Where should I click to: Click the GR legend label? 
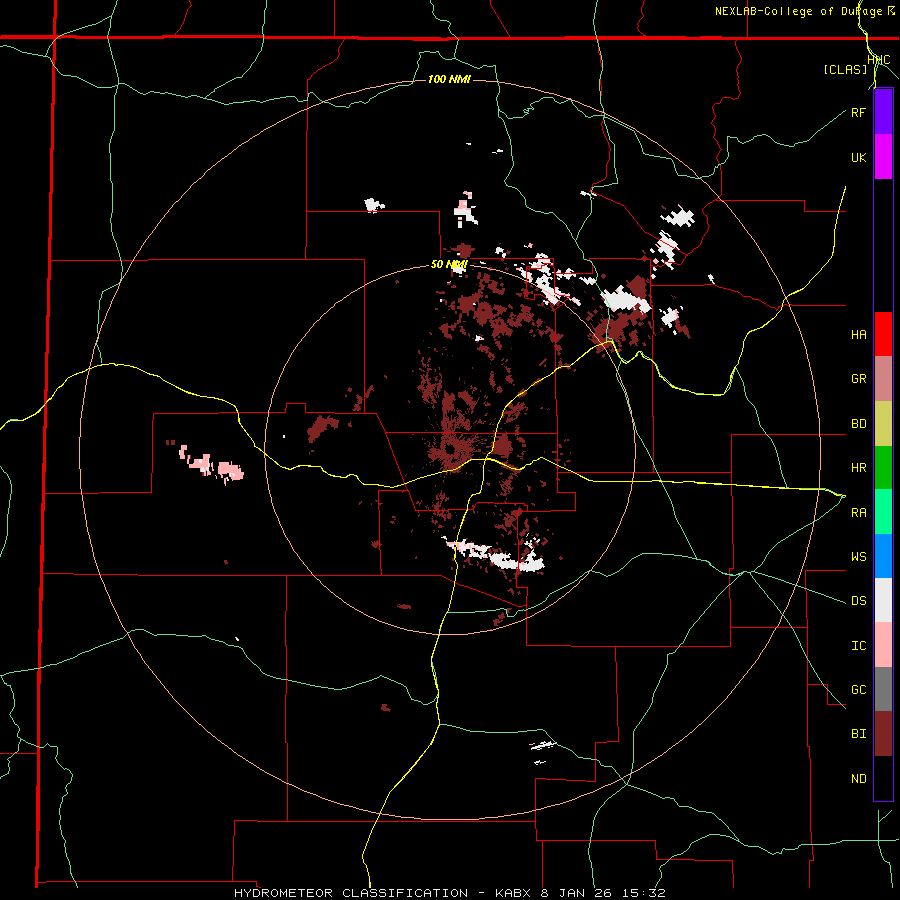pyautogui.click(x=858, y=379)
